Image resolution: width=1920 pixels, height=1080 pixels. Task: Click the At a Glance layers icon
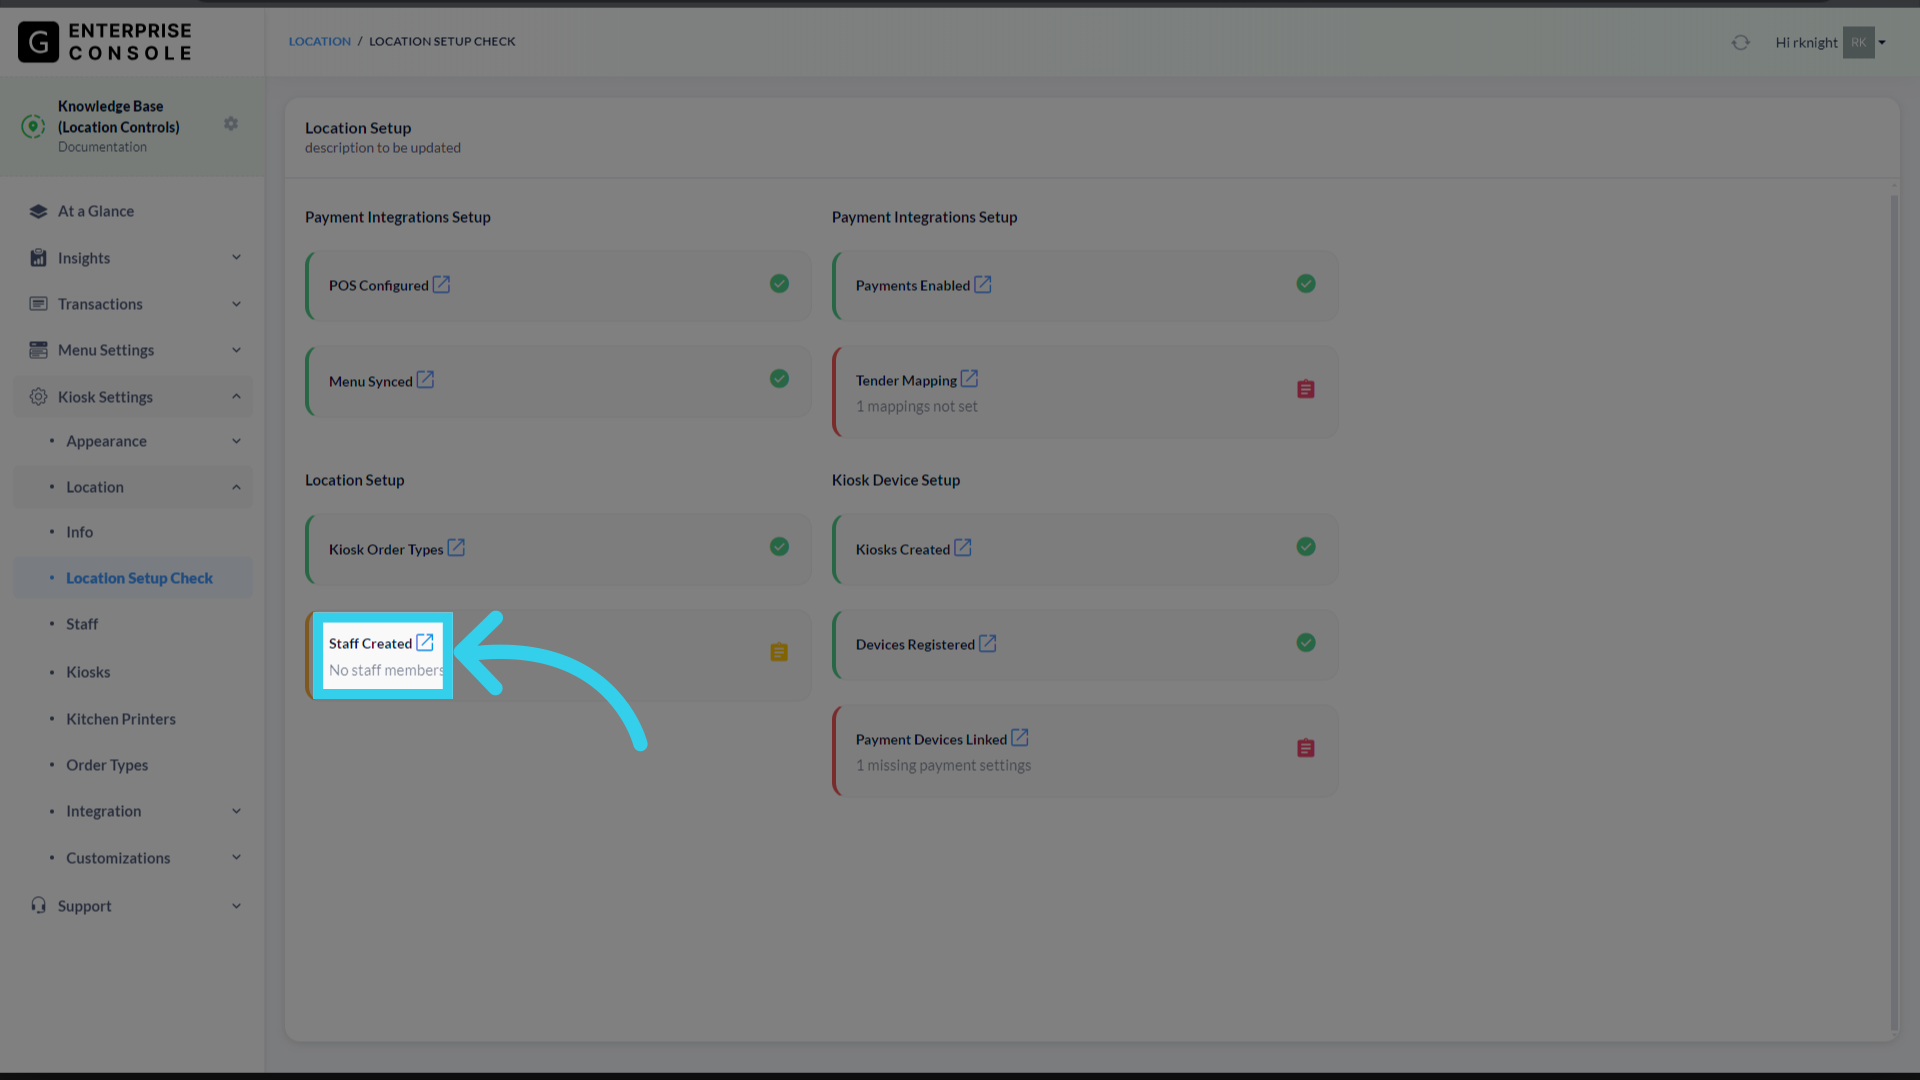coord(38,211)
